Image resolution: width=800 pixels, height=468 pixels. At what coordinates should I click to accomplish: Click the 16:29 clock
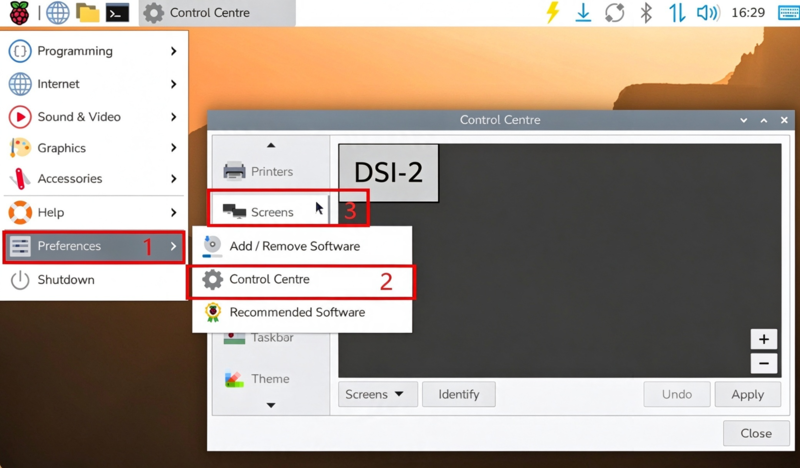pyautogui.click(x=748, y=13)
